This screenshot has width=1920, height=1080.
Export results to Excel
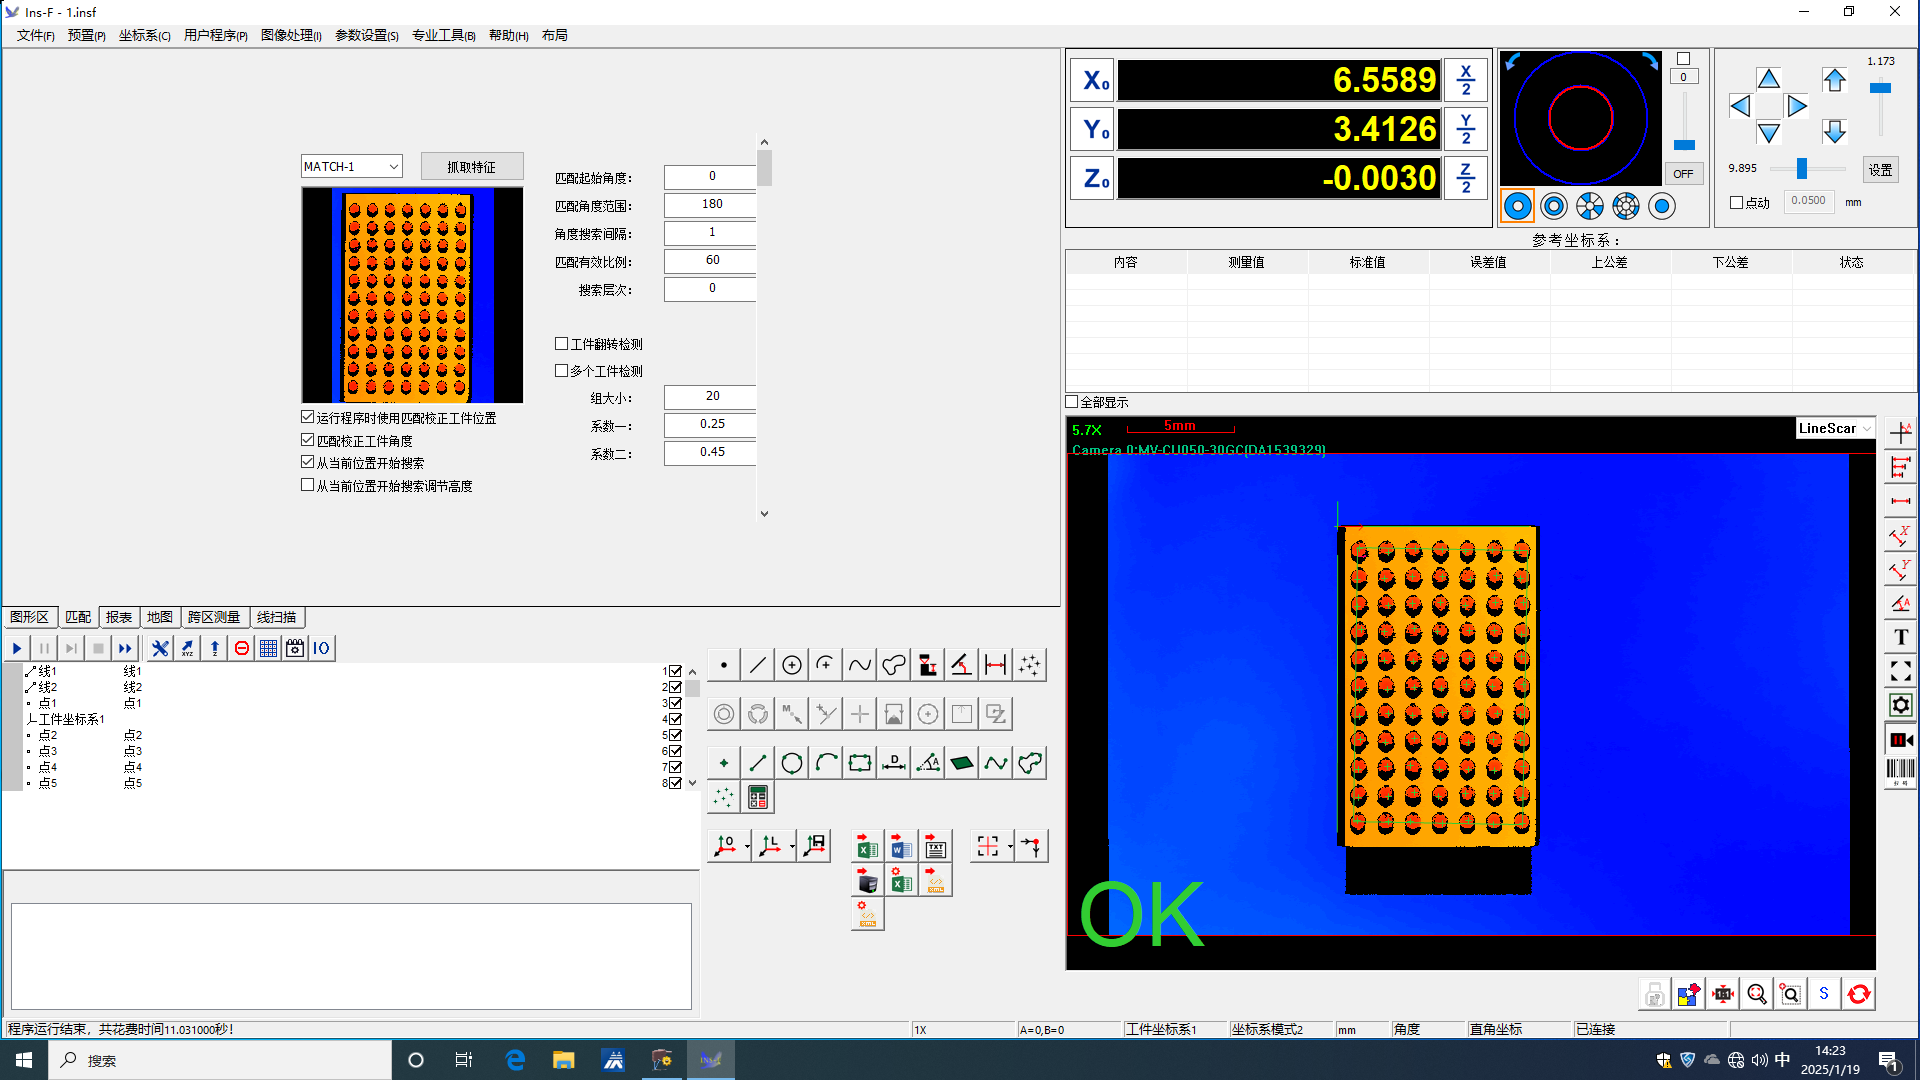pyautogui.click(x=867, y=848)
